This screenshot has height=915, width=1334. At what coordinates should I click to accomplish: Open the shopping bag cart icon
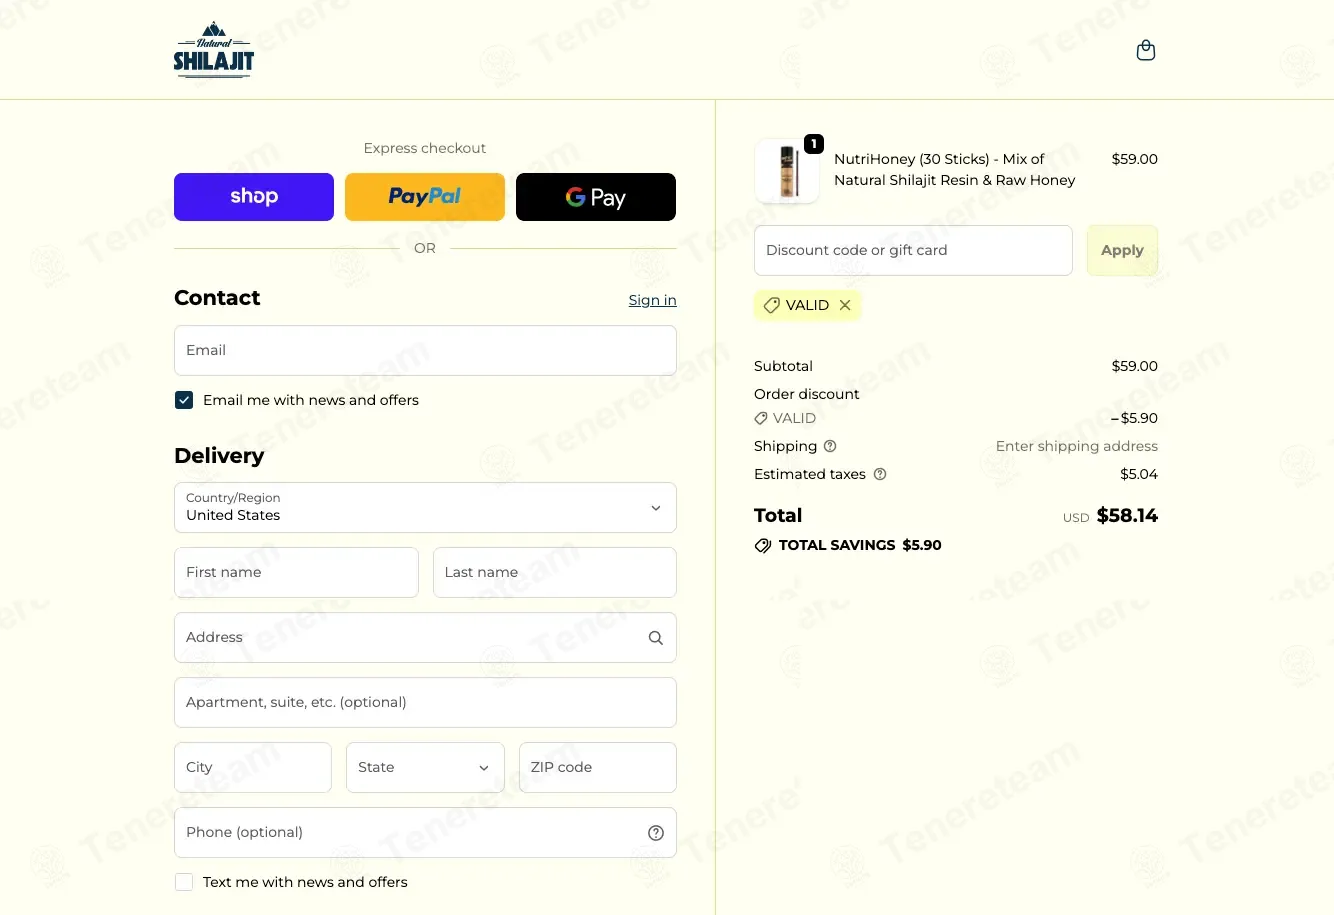(x=1146, y=50)
